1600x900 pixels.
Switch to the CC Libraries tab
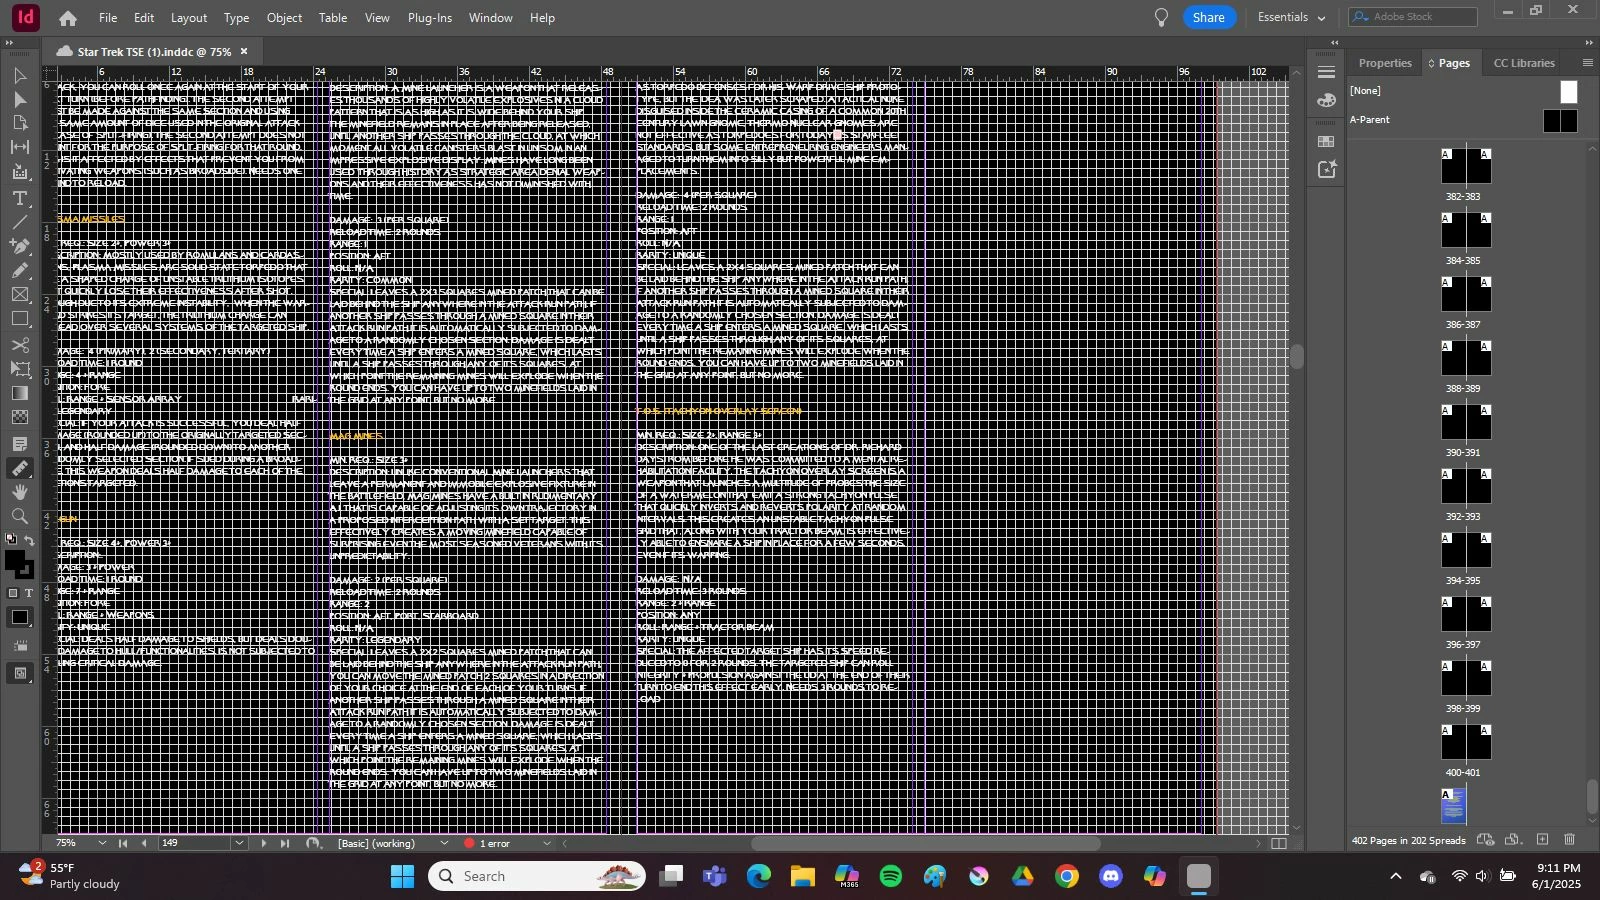tap(1524, 63)
